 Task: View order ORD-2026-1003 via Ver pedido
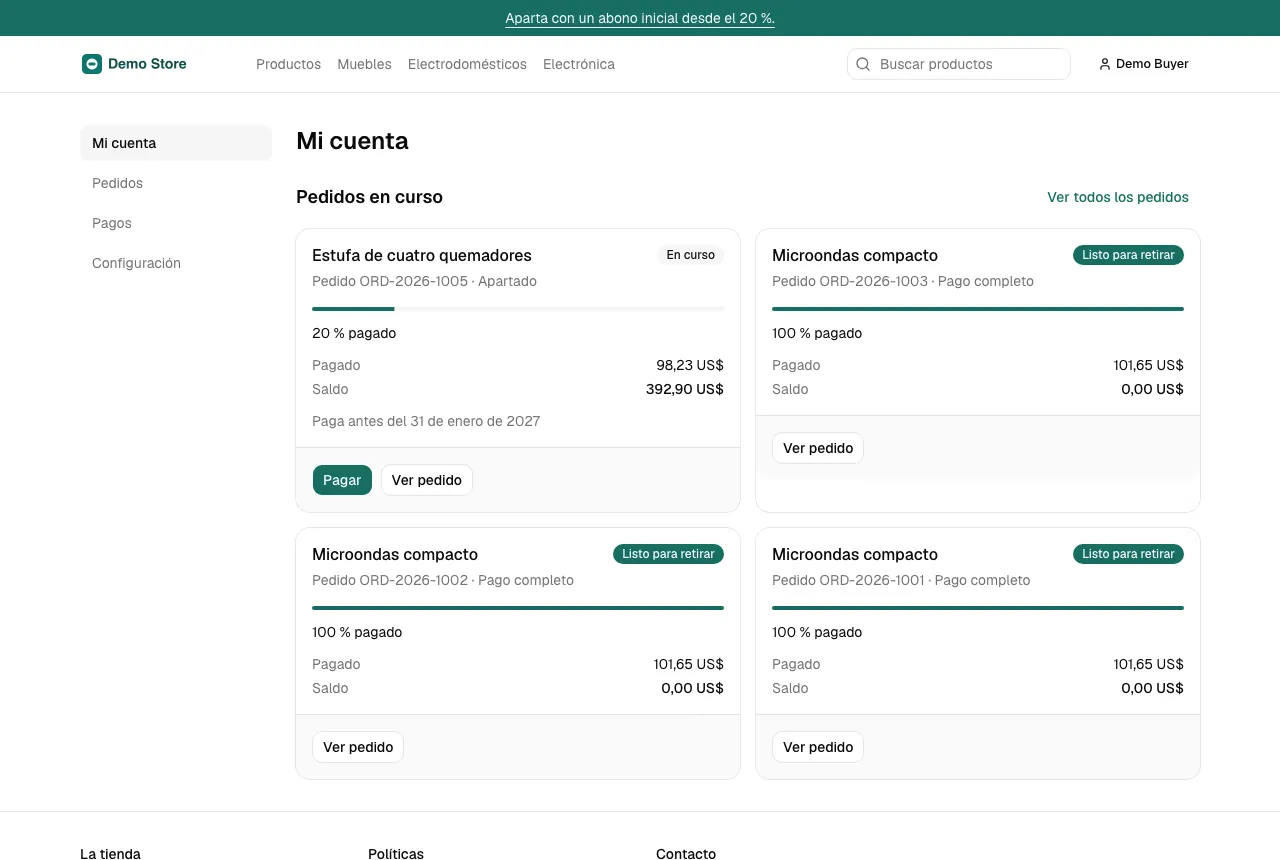818,448
